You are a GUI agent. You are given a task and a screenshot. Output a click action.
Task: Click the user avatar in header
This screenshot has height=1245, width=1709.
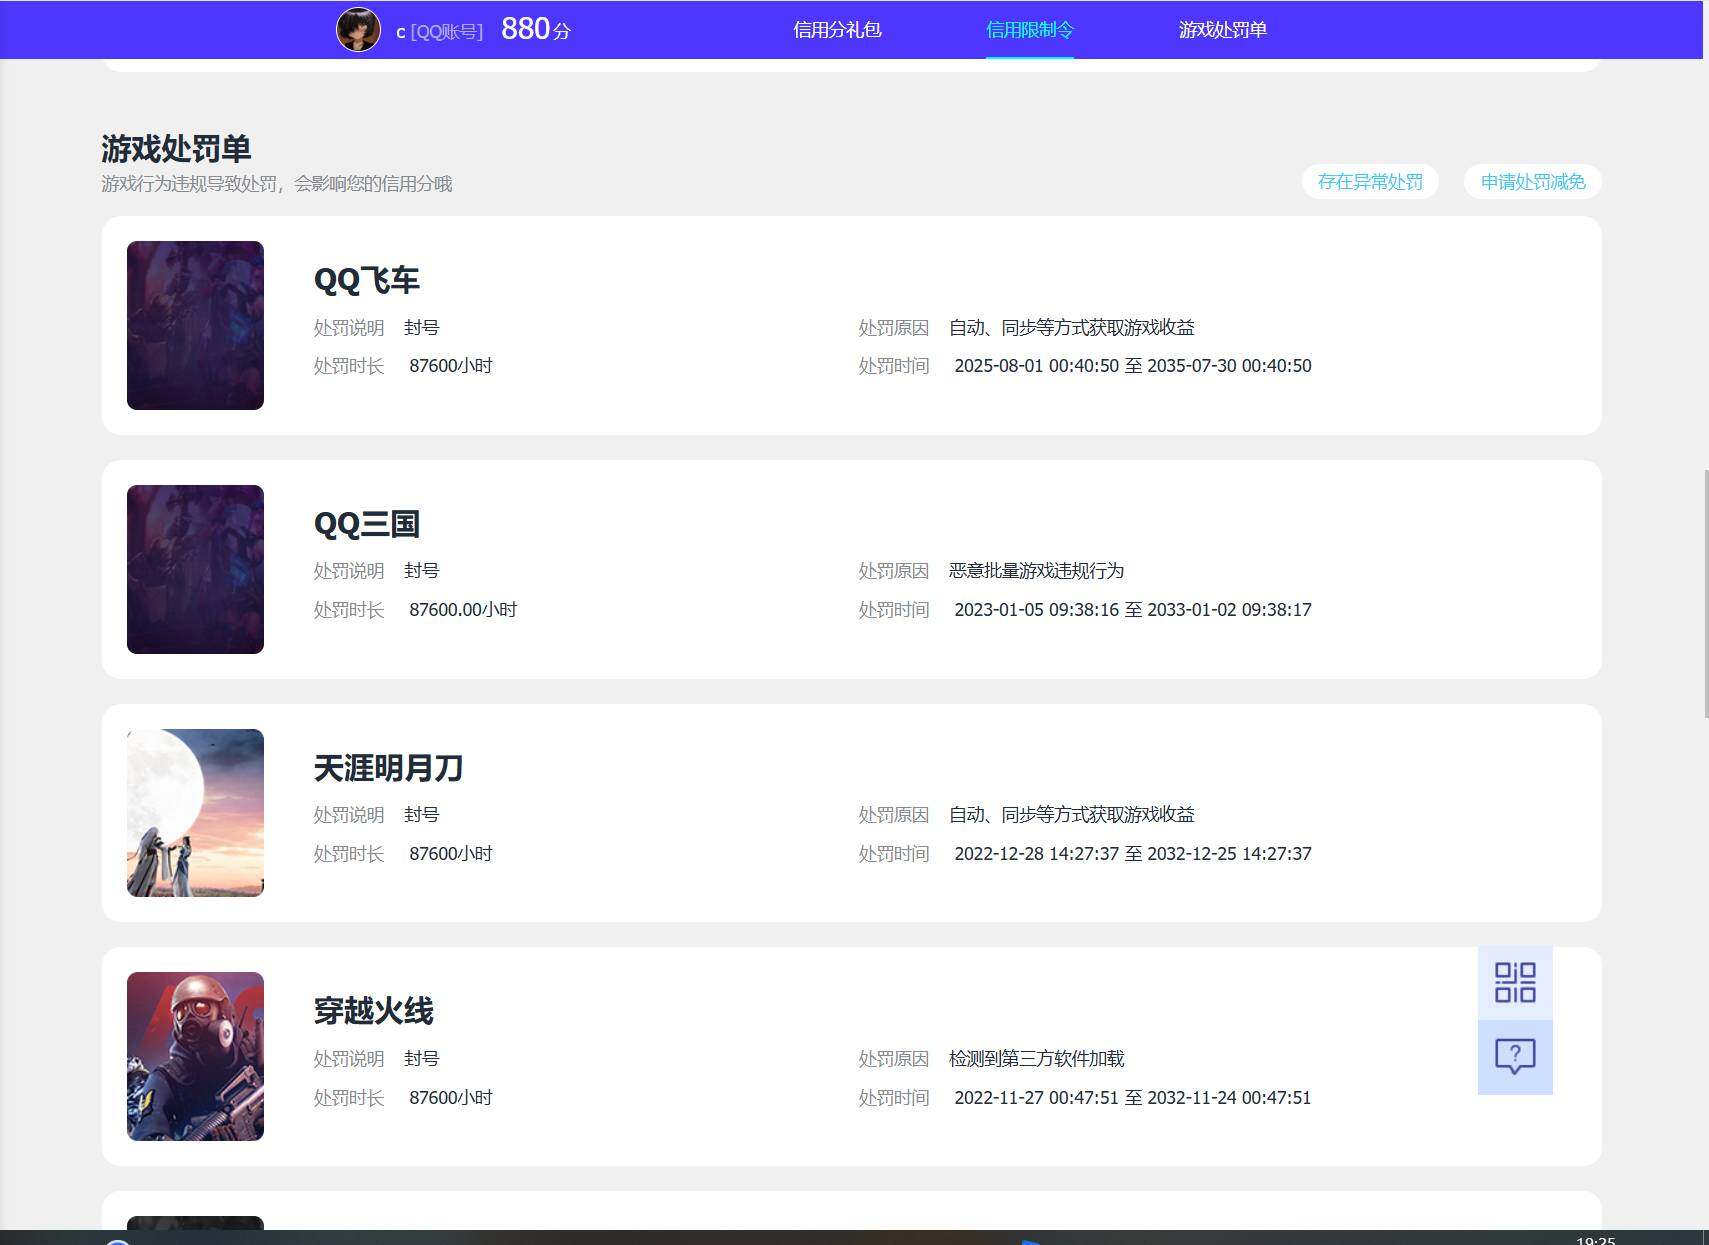click(x=358, y=30)
